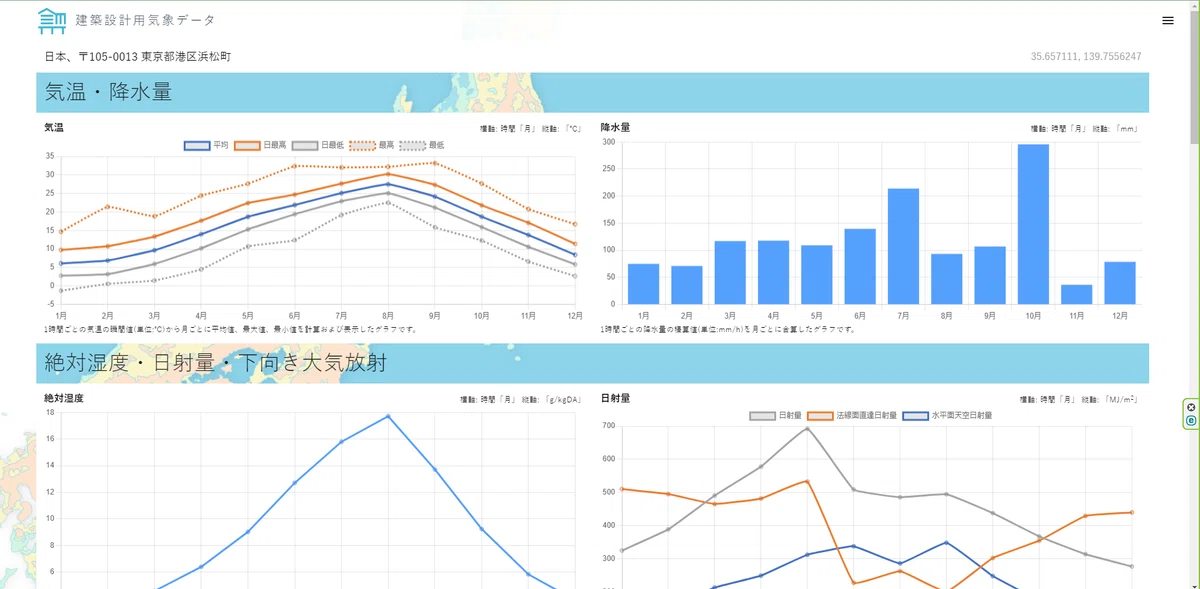Viewport: 1200px width, 589px height.
Task: Click the January point on the dotted 最低 line
Action: [x=62, y=291]
